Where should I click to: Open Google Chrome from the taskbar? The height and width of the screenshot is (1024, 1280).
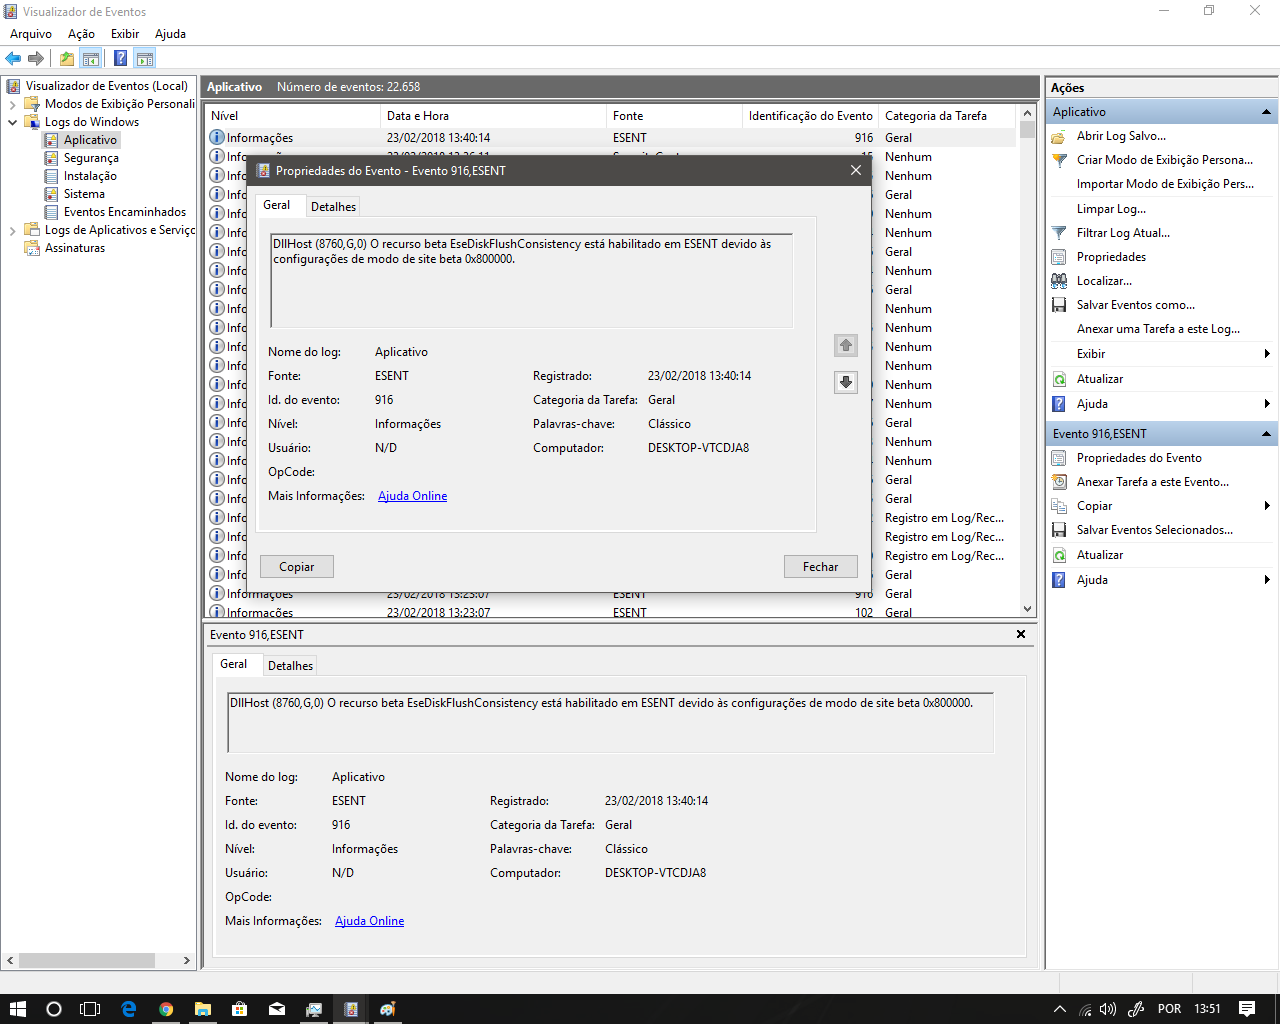pos(166,1009)
